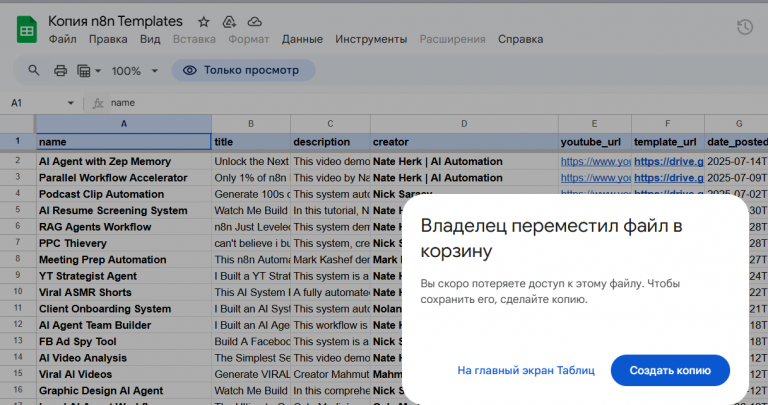The width and height of the screenshot is (768, 405).
Task: Open the Файл menu
Action: pyautogui.click(x=62, y=40)
